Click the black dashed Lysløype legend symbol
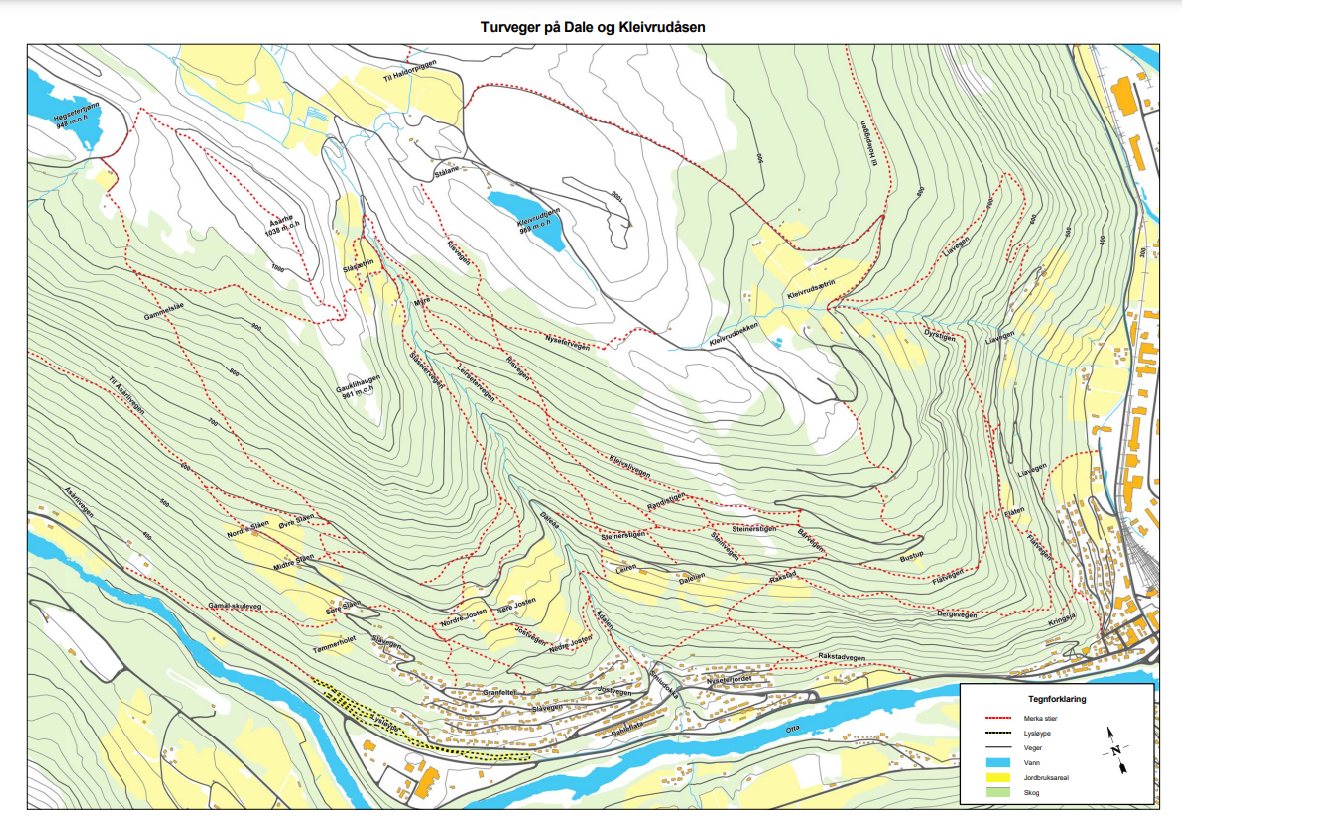The width and height of the screenshot is (1344, 840). pos(1000,733)
